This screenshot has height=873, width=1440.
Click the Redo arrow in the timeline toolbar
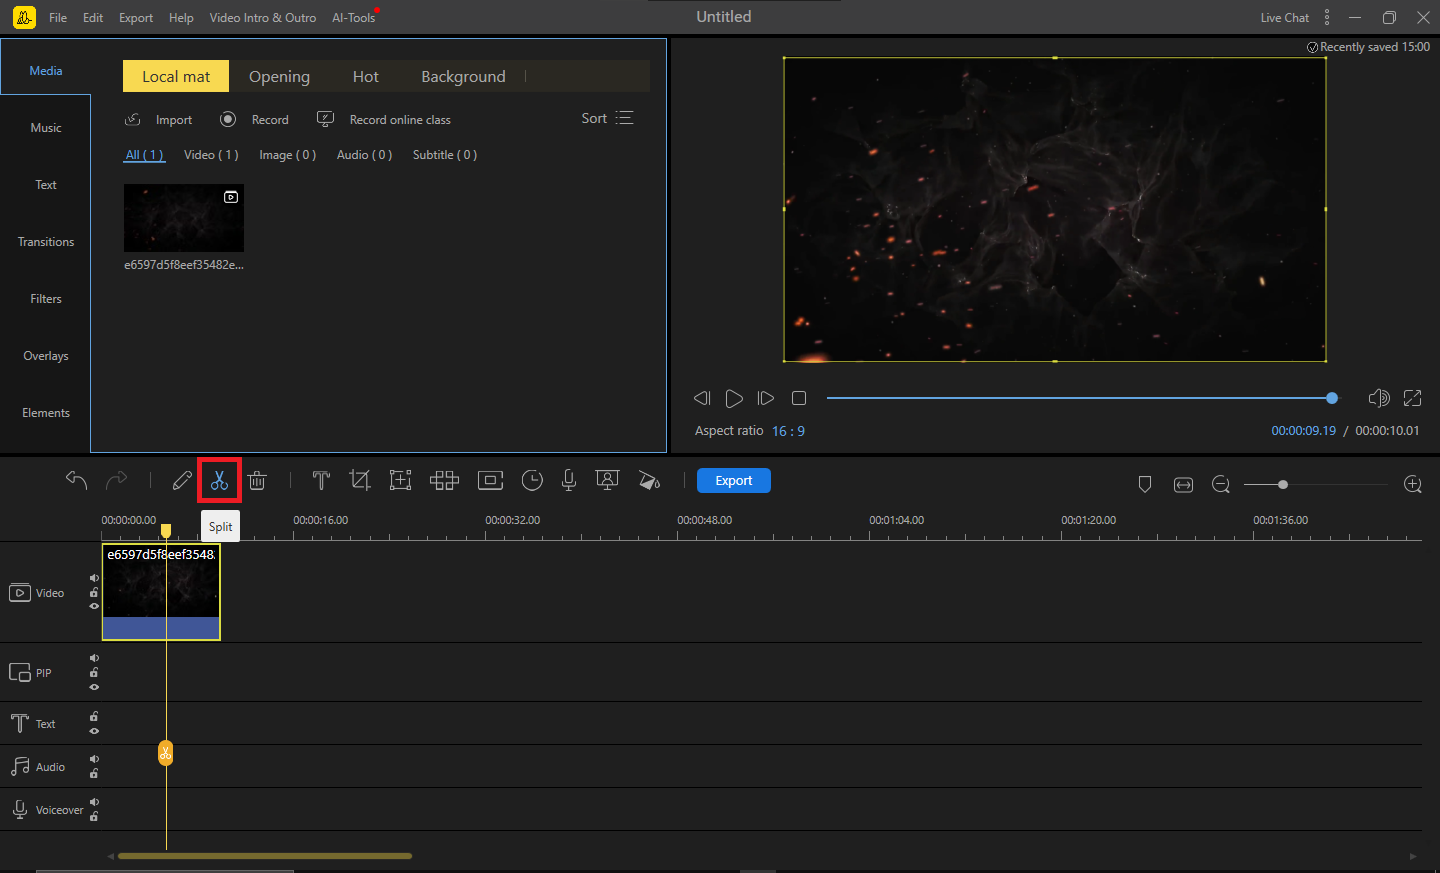point(117,480)
